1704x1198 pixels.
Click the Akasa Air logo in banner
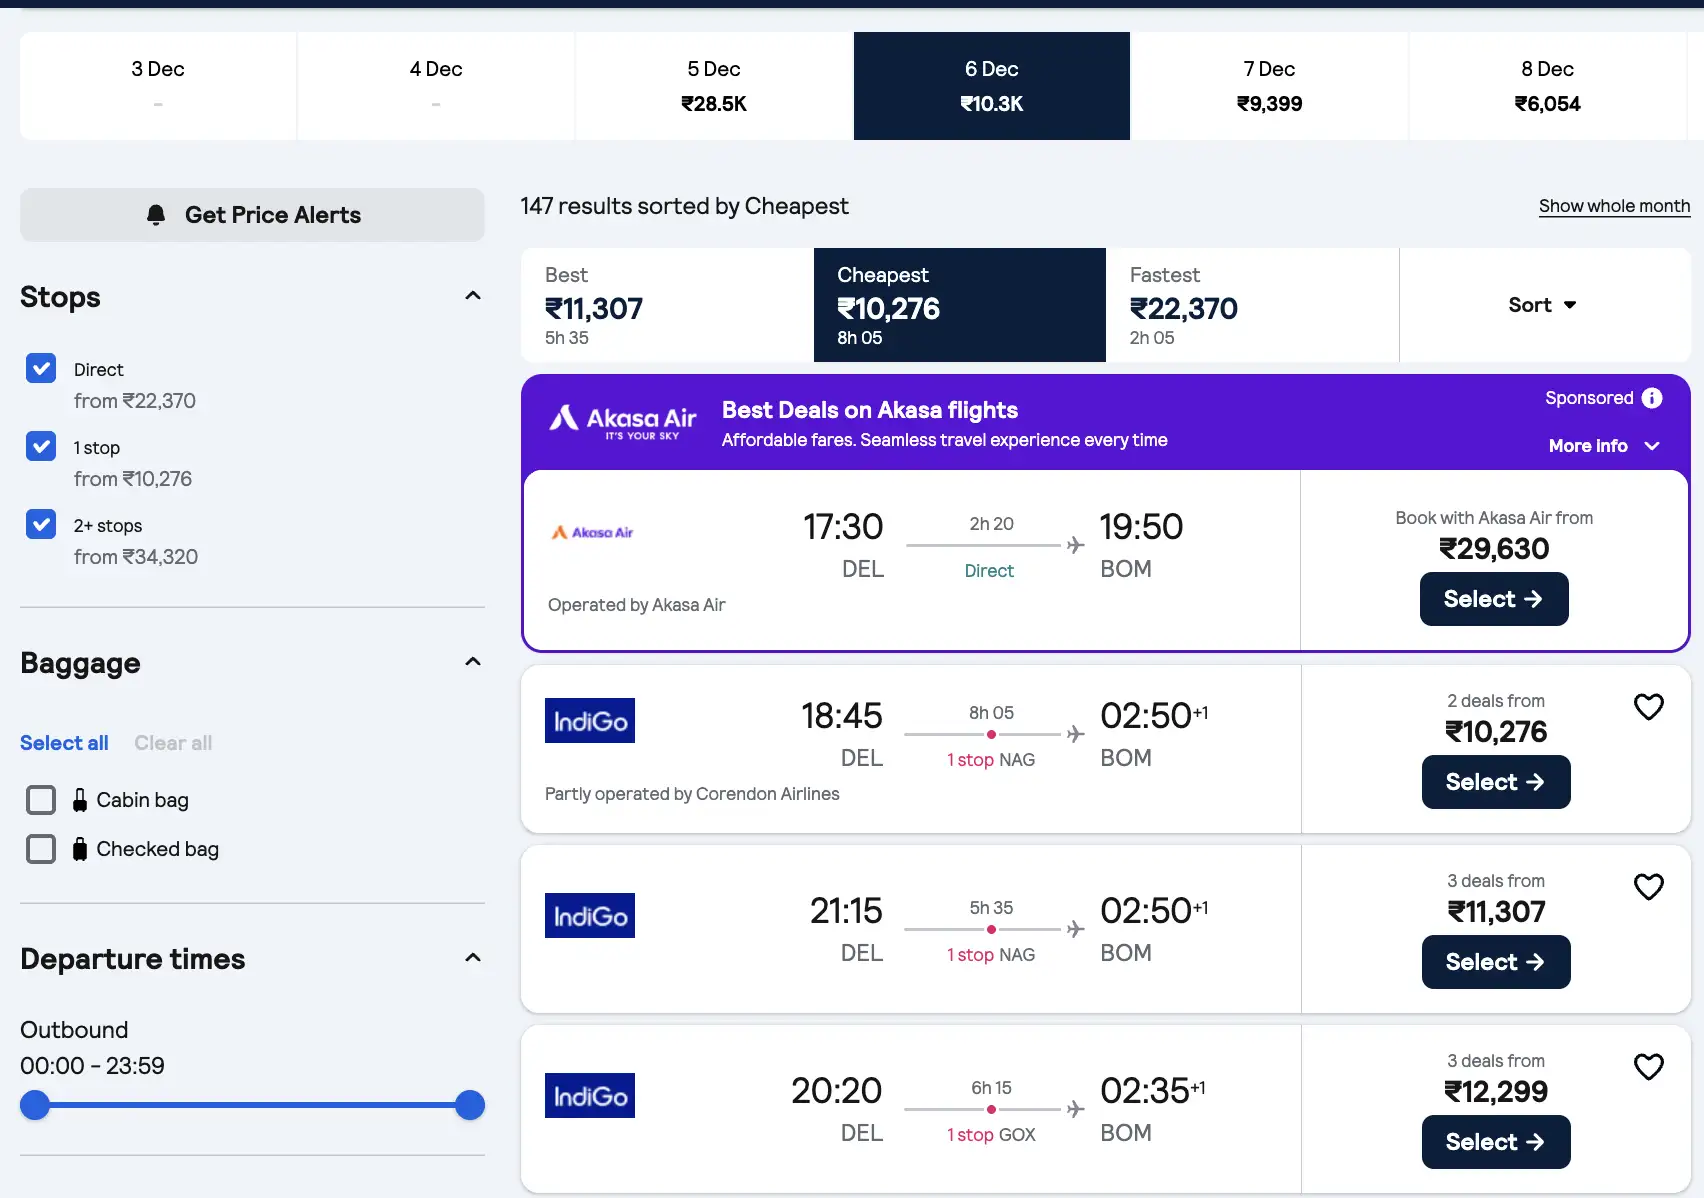(622, 421)
